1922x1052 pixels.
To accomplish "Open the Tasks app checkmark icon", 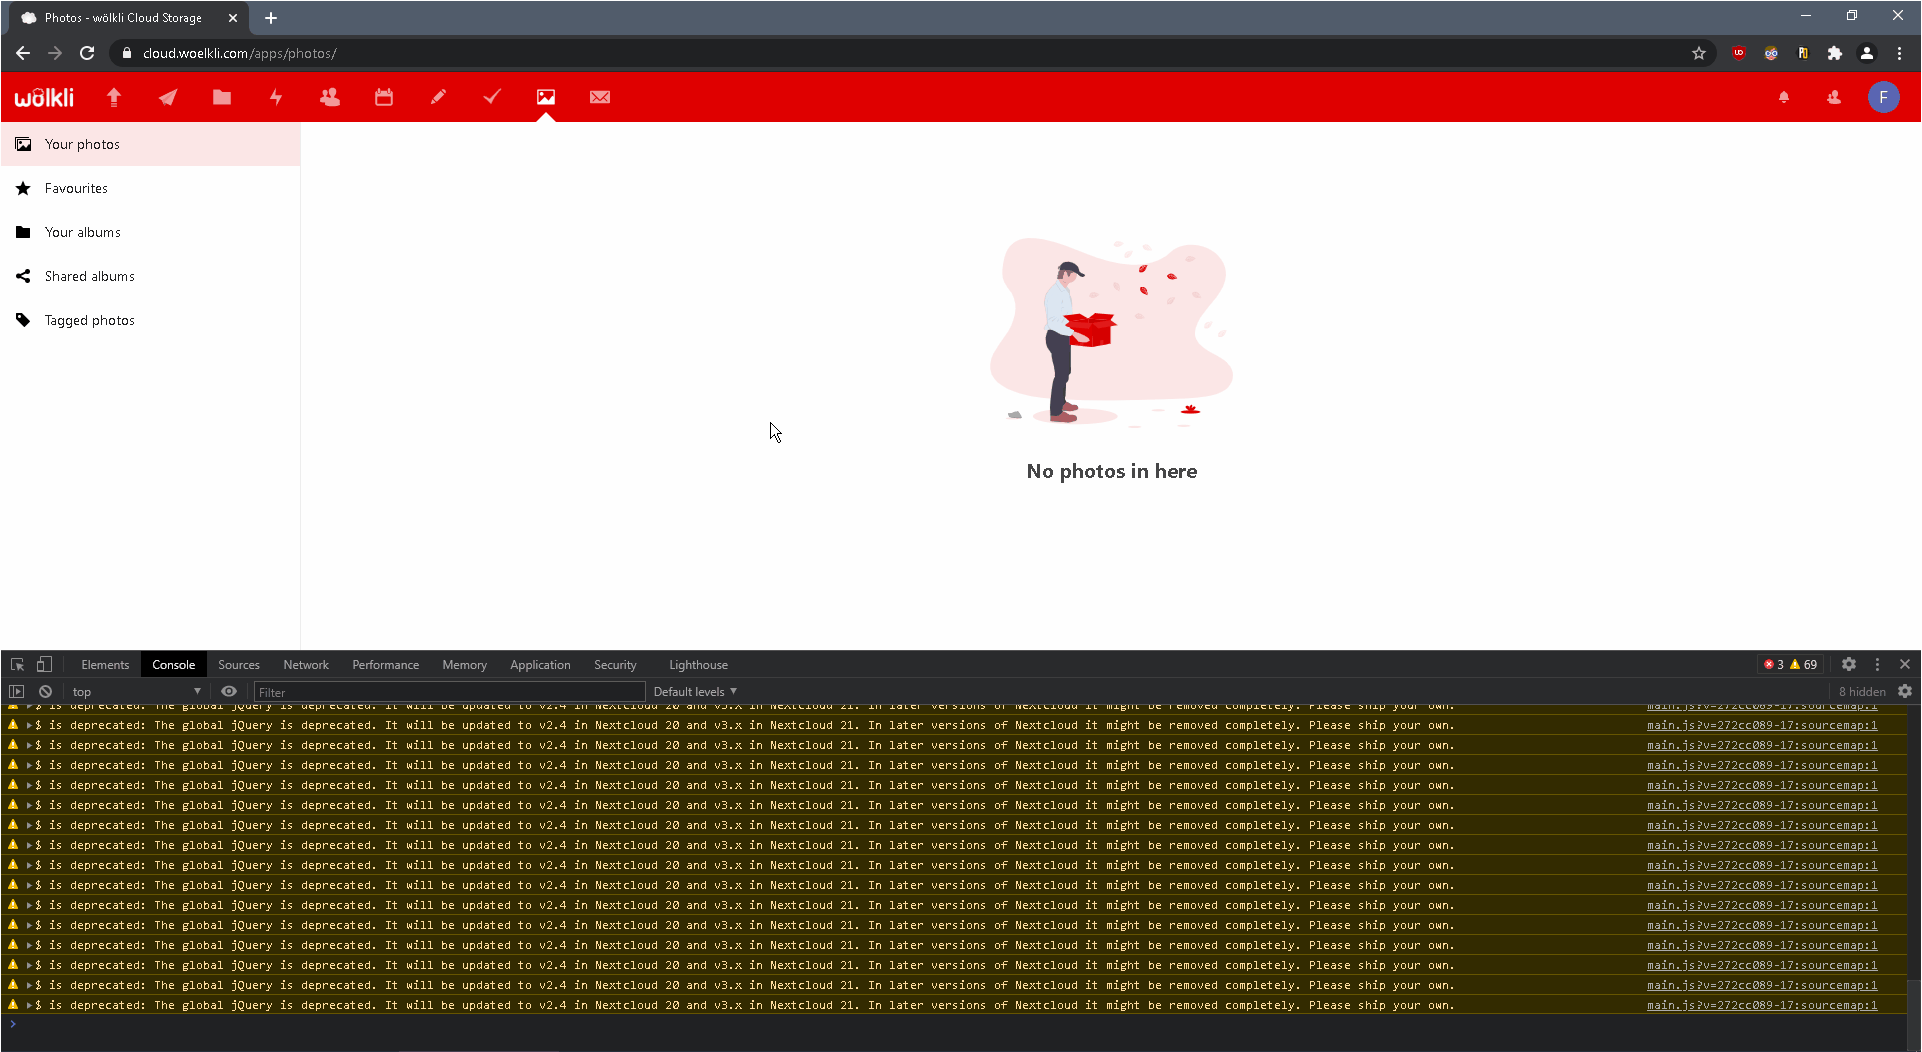I will click(491, 97).
